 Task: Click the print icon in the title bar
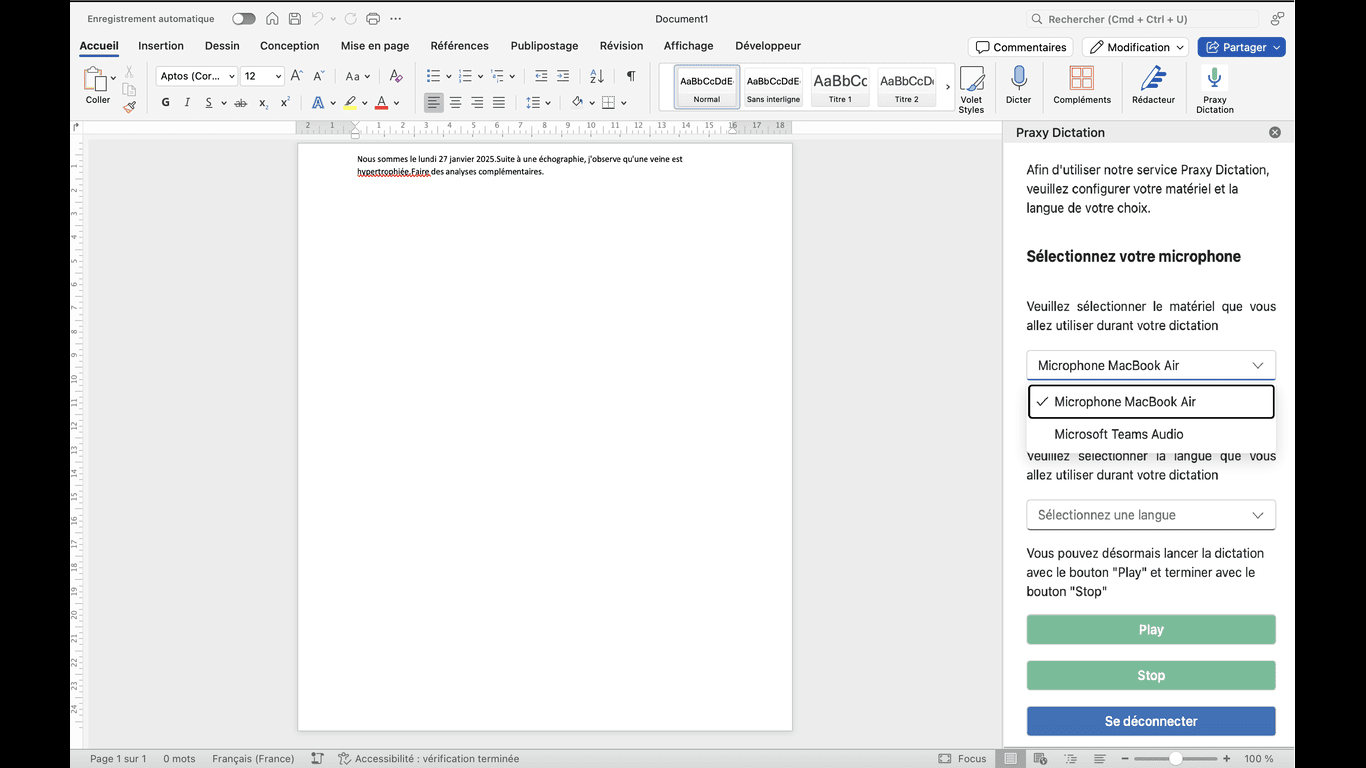(x=373, y=19)
